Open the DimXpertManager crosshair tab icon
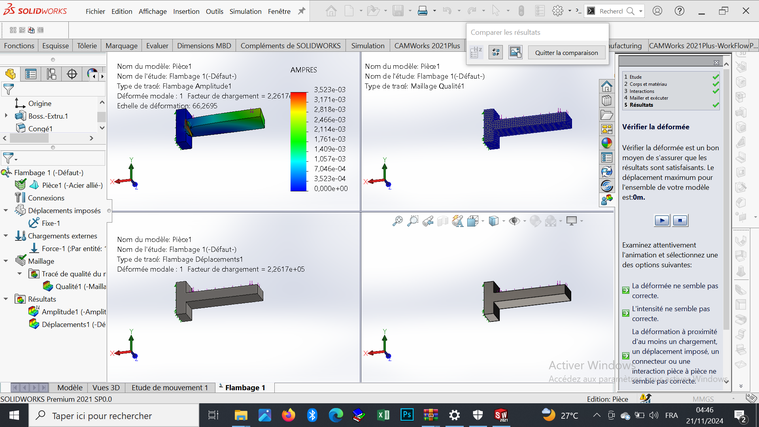 (72, 74)
